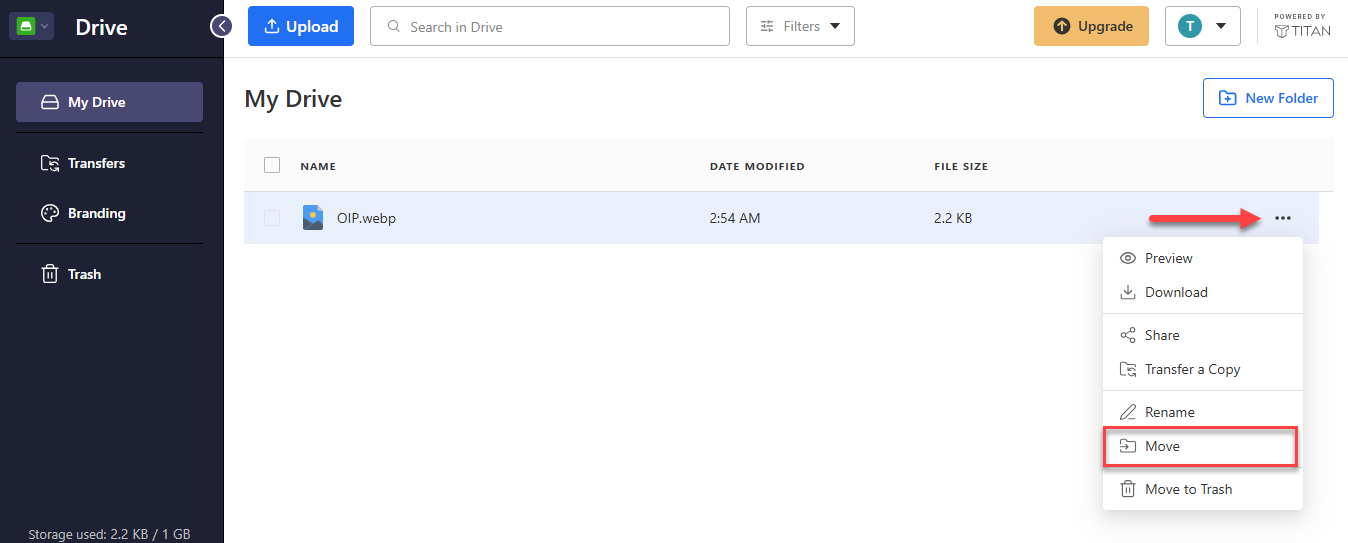
Task: Click the New Folder button
Action: click(x=1268, y=98)
